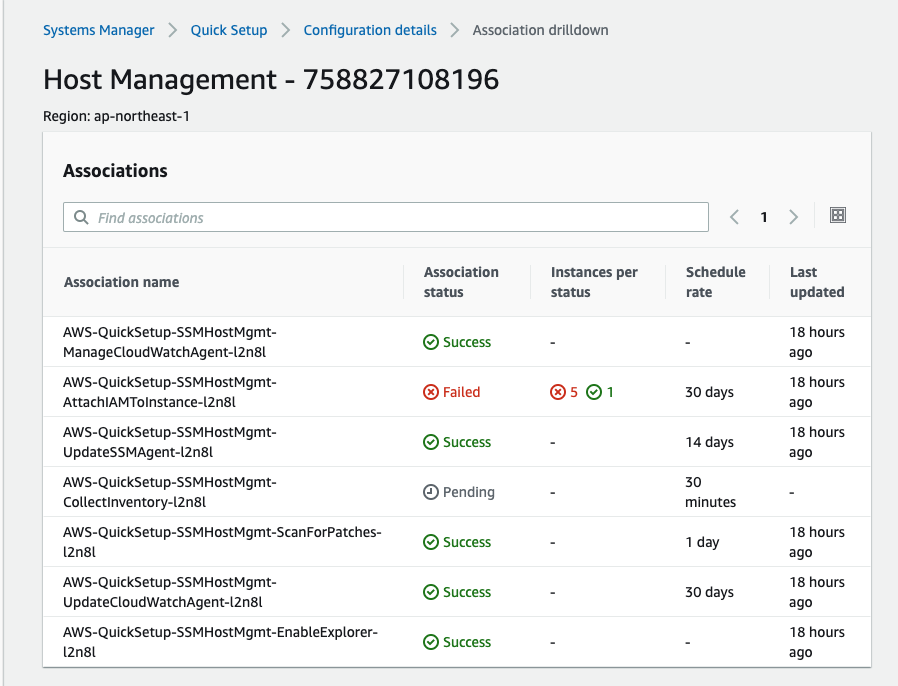This screenshot has width=898, height=686.
Task: Click the red failed-instances icon beside 5
Action: (x=557, y=392)
